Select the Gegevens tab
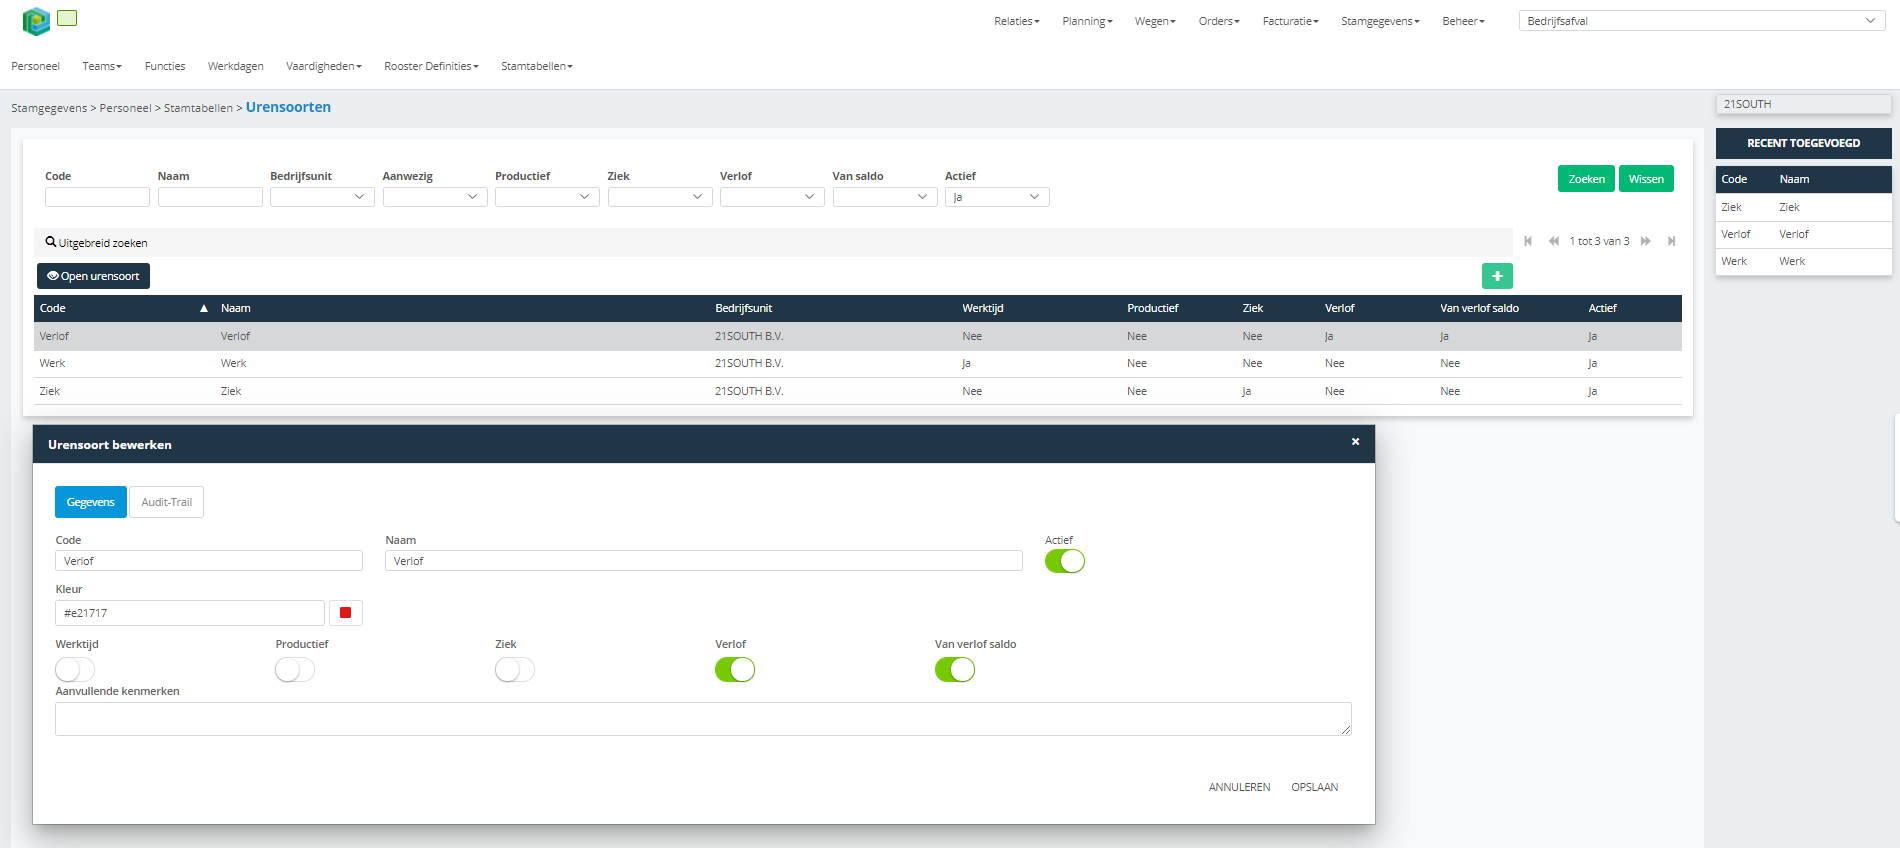The height and width of the screenshot is (848, 1900). point(91,502)
